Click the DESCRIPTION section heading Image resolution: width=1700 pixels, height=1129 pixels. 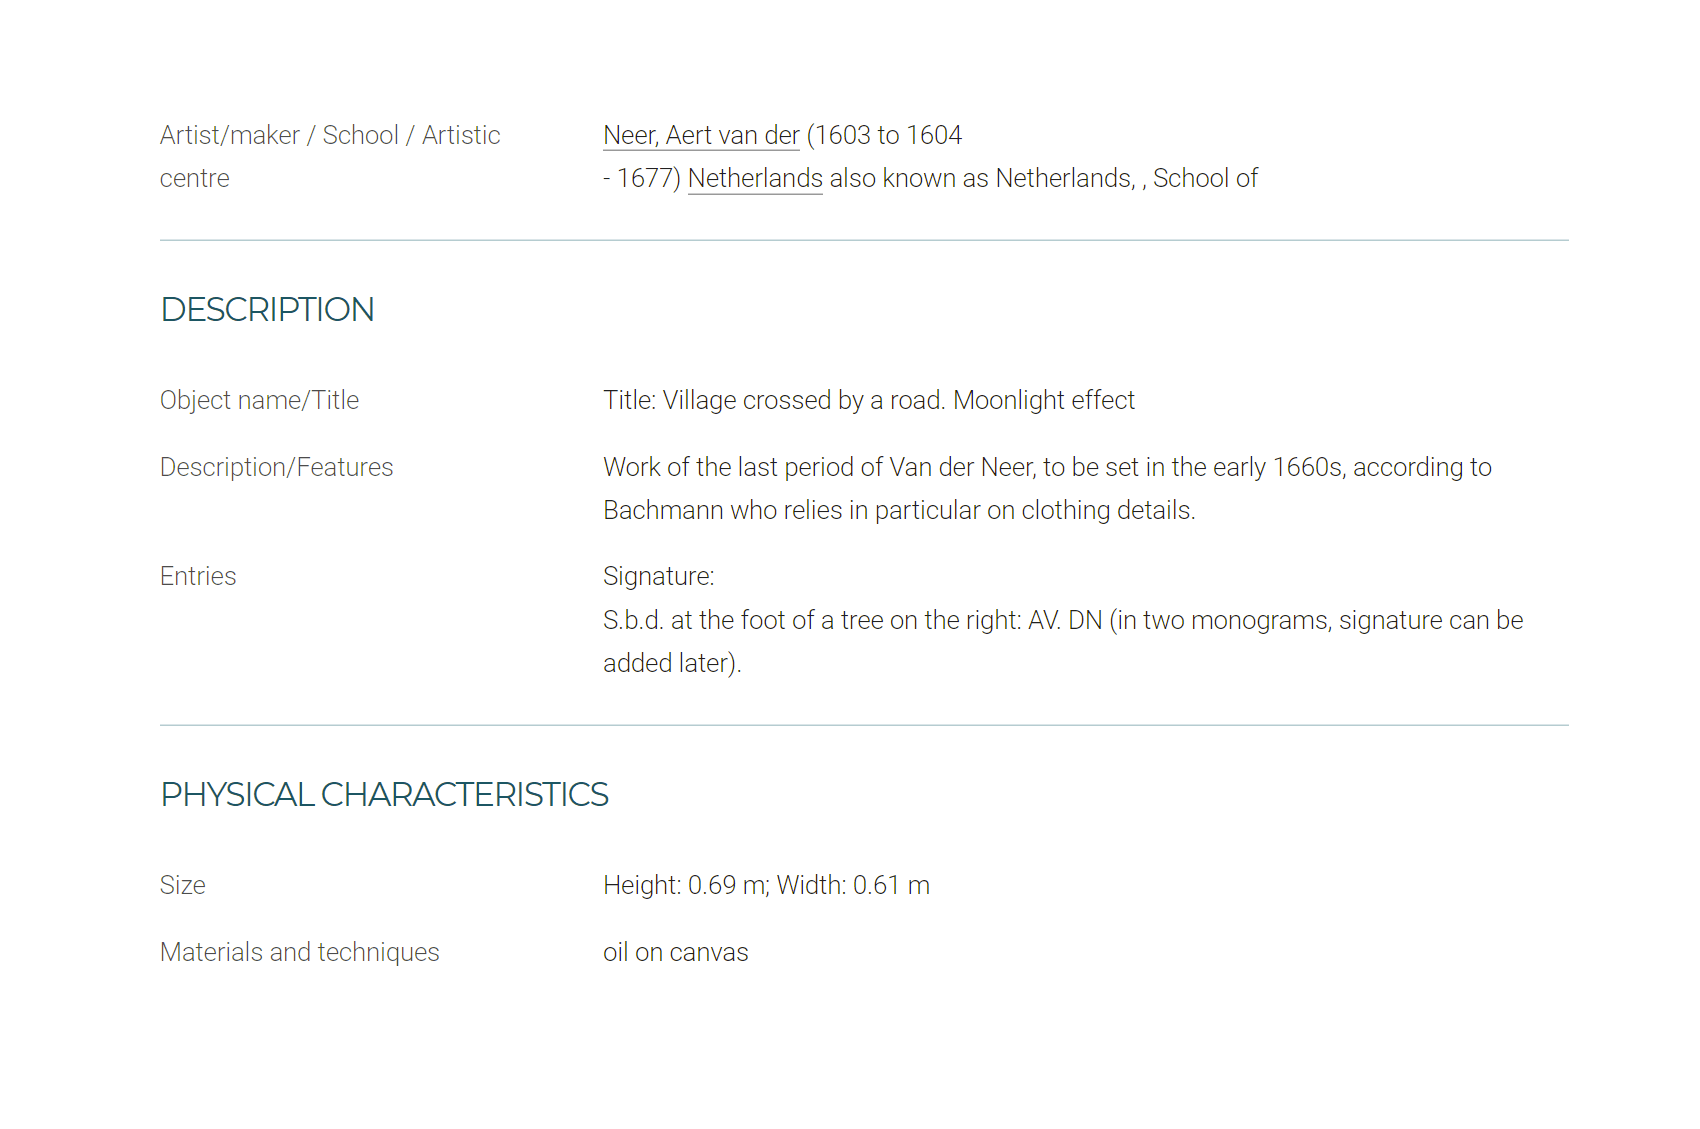click(267, 310)
